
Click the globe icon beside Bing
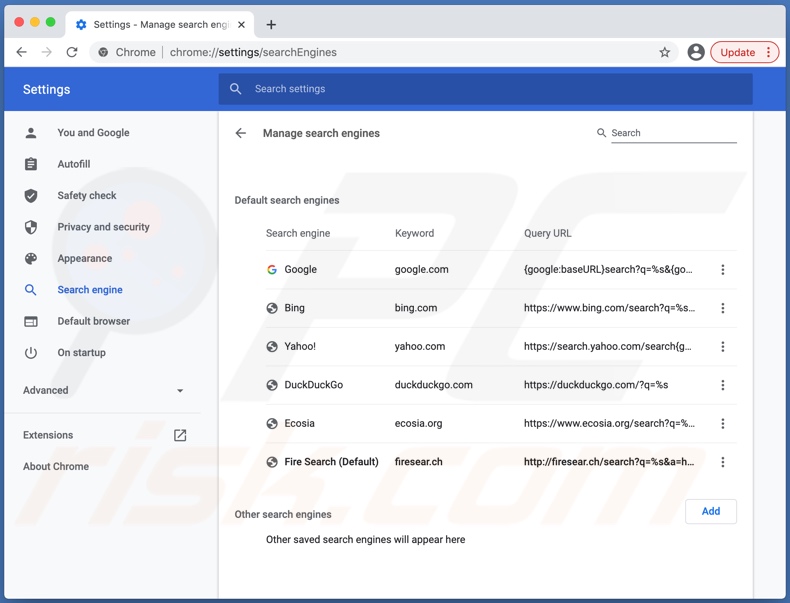272,308
